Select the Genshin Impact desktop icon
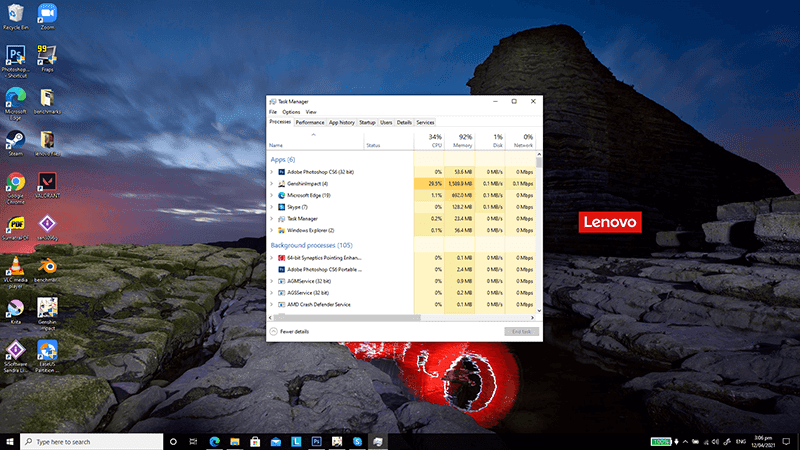 47,314
